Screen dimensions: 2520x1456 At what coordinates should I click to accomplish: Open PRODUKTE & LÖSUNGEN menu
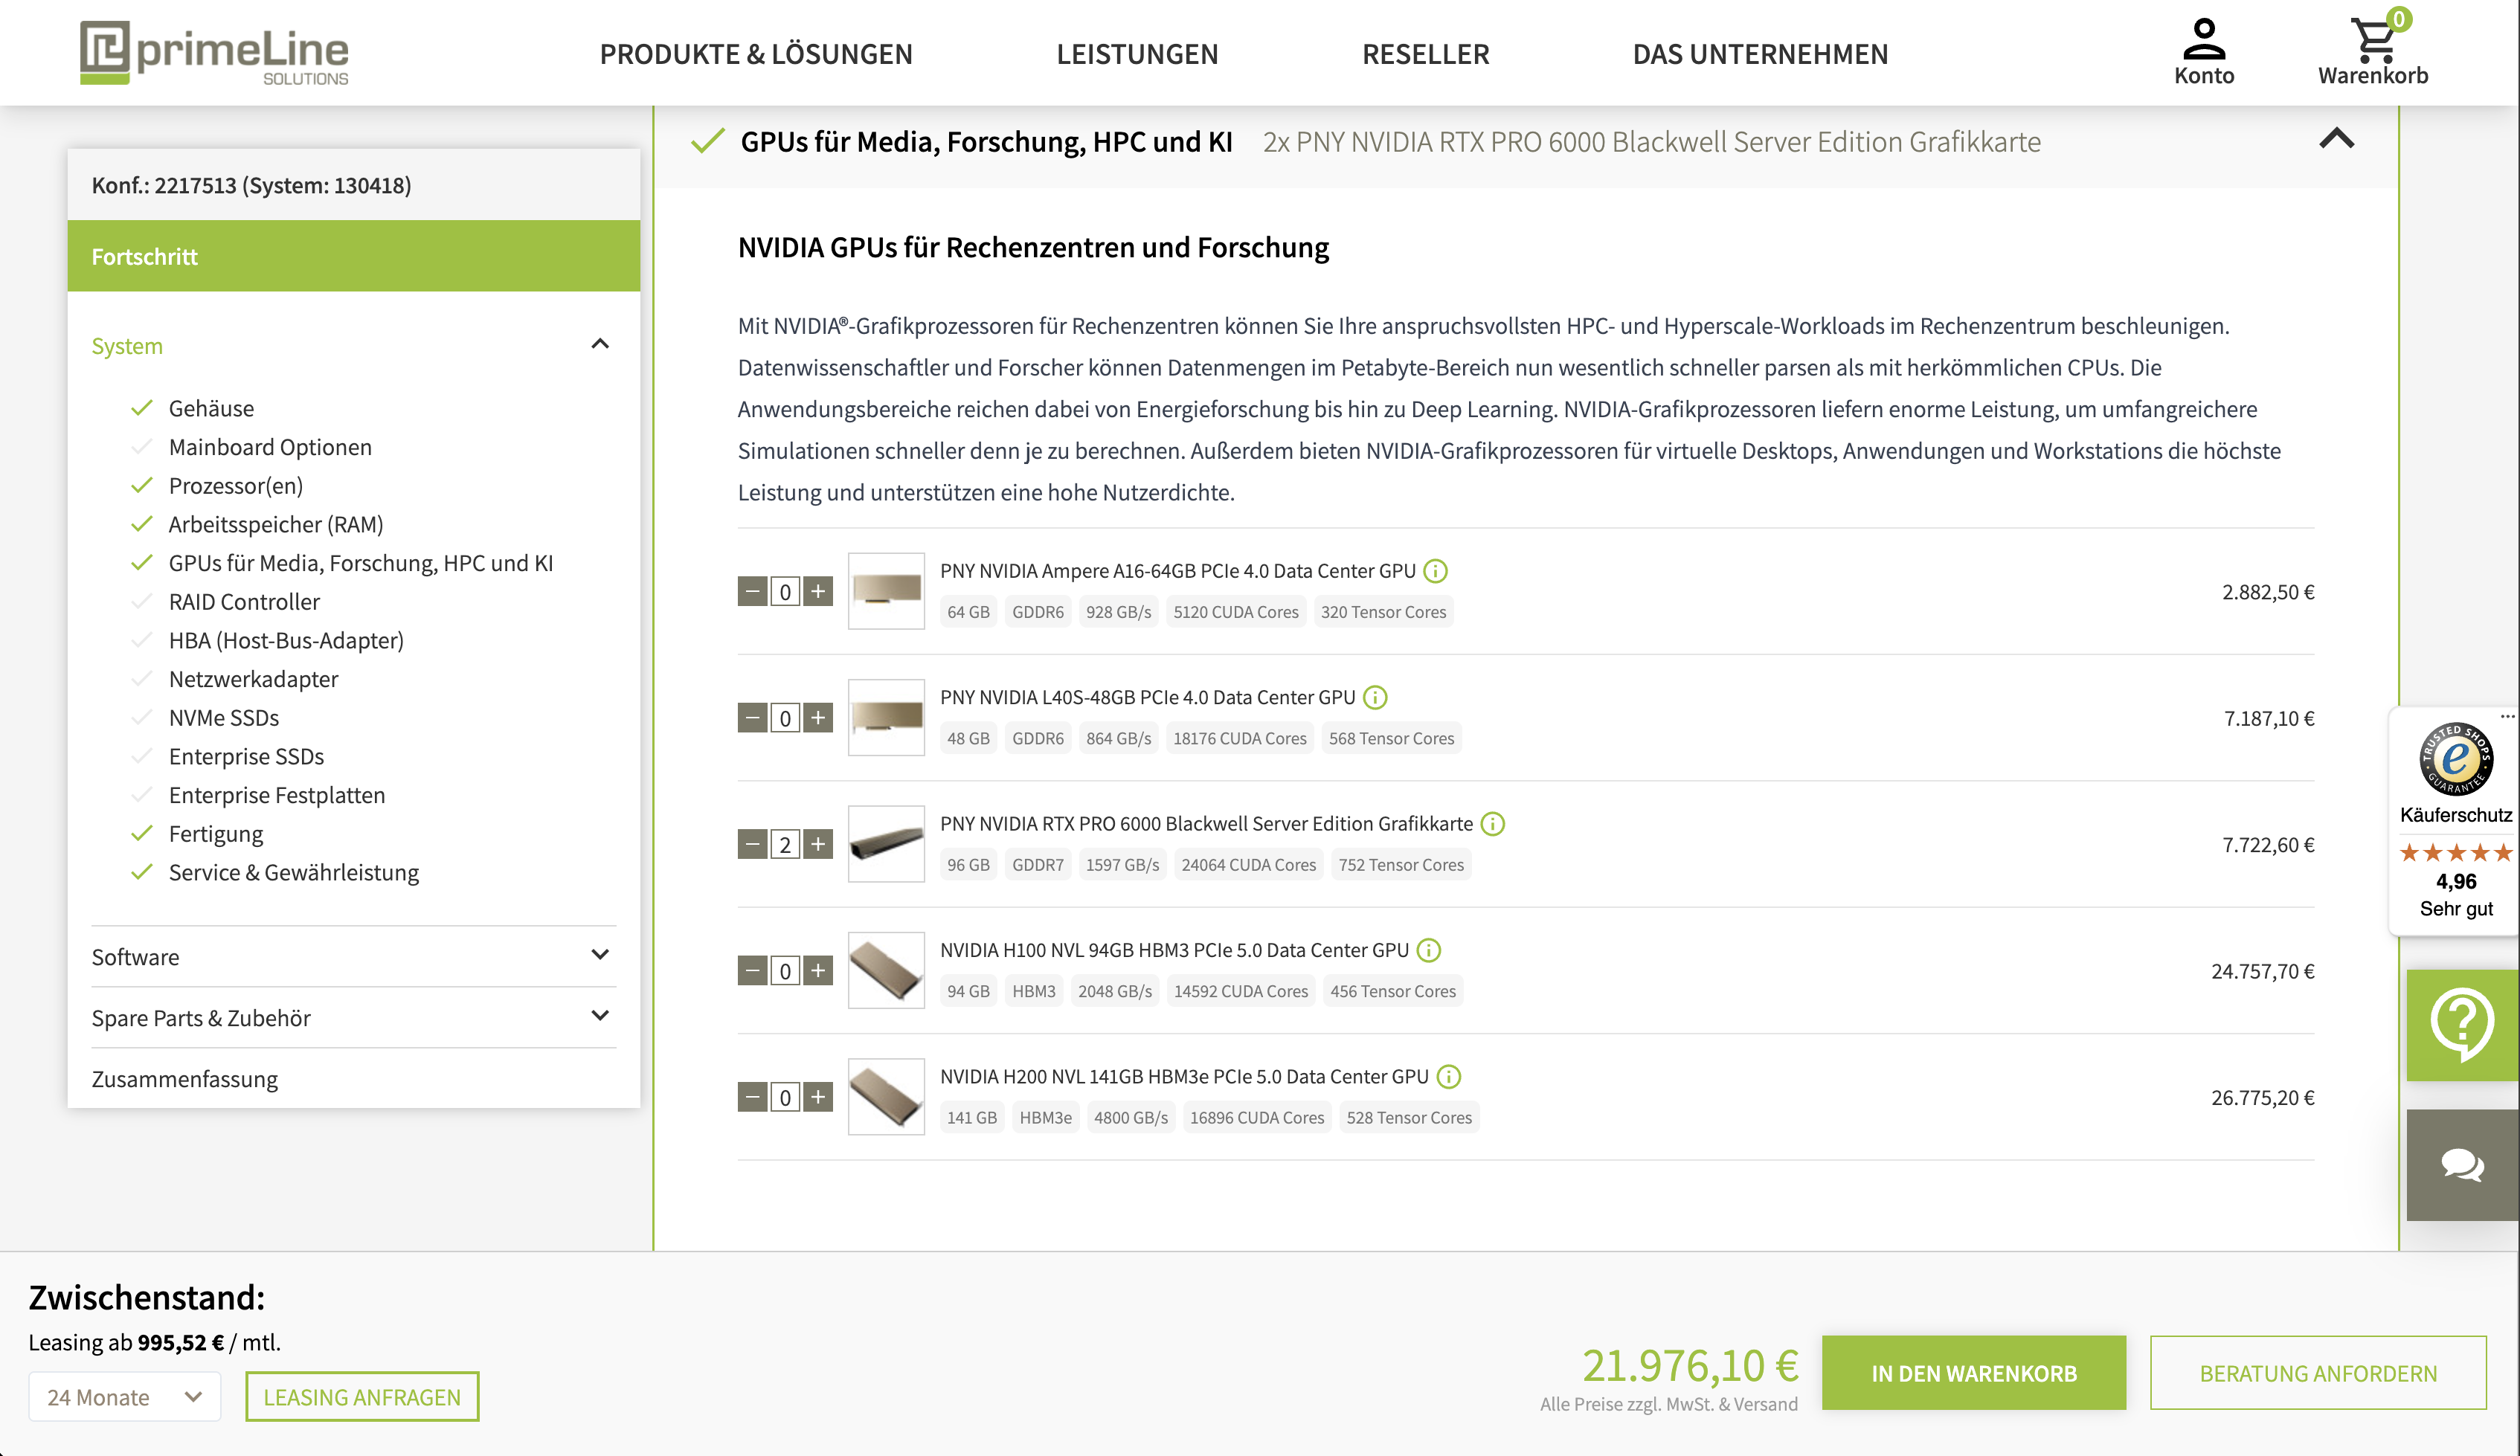pos(756,54)
